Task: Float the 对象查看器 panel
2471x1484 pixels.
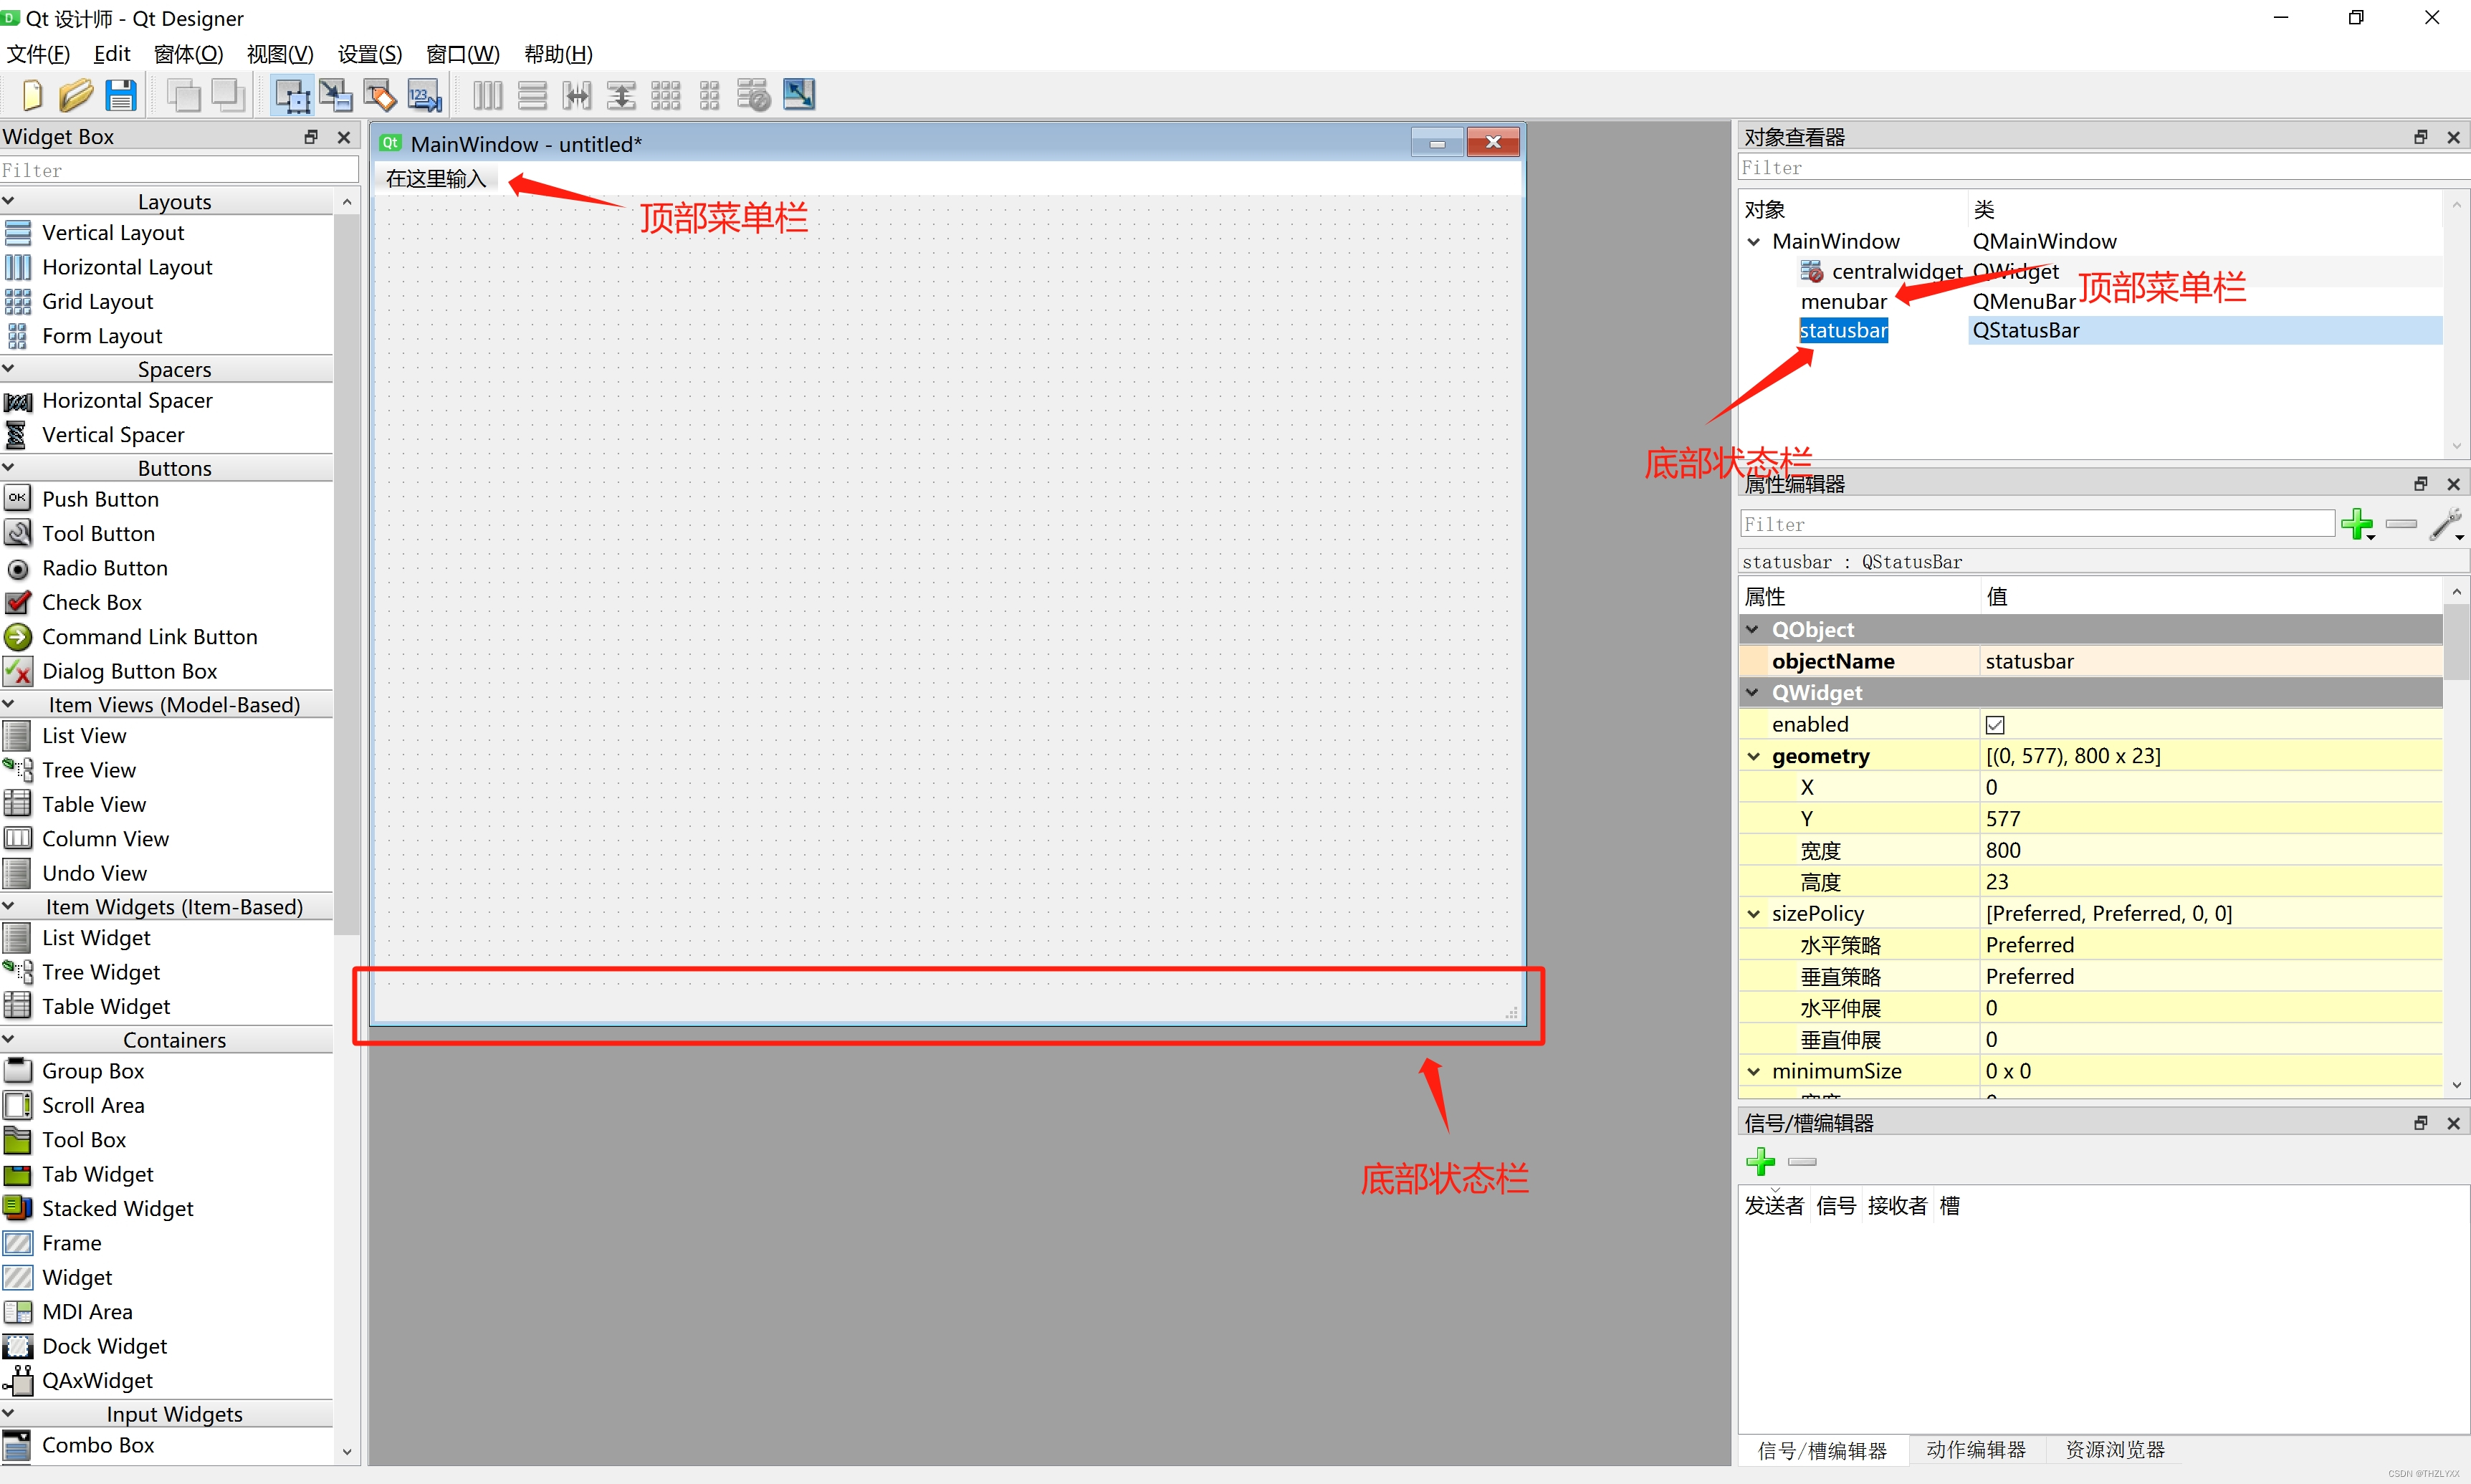Action: (2421, 136)
